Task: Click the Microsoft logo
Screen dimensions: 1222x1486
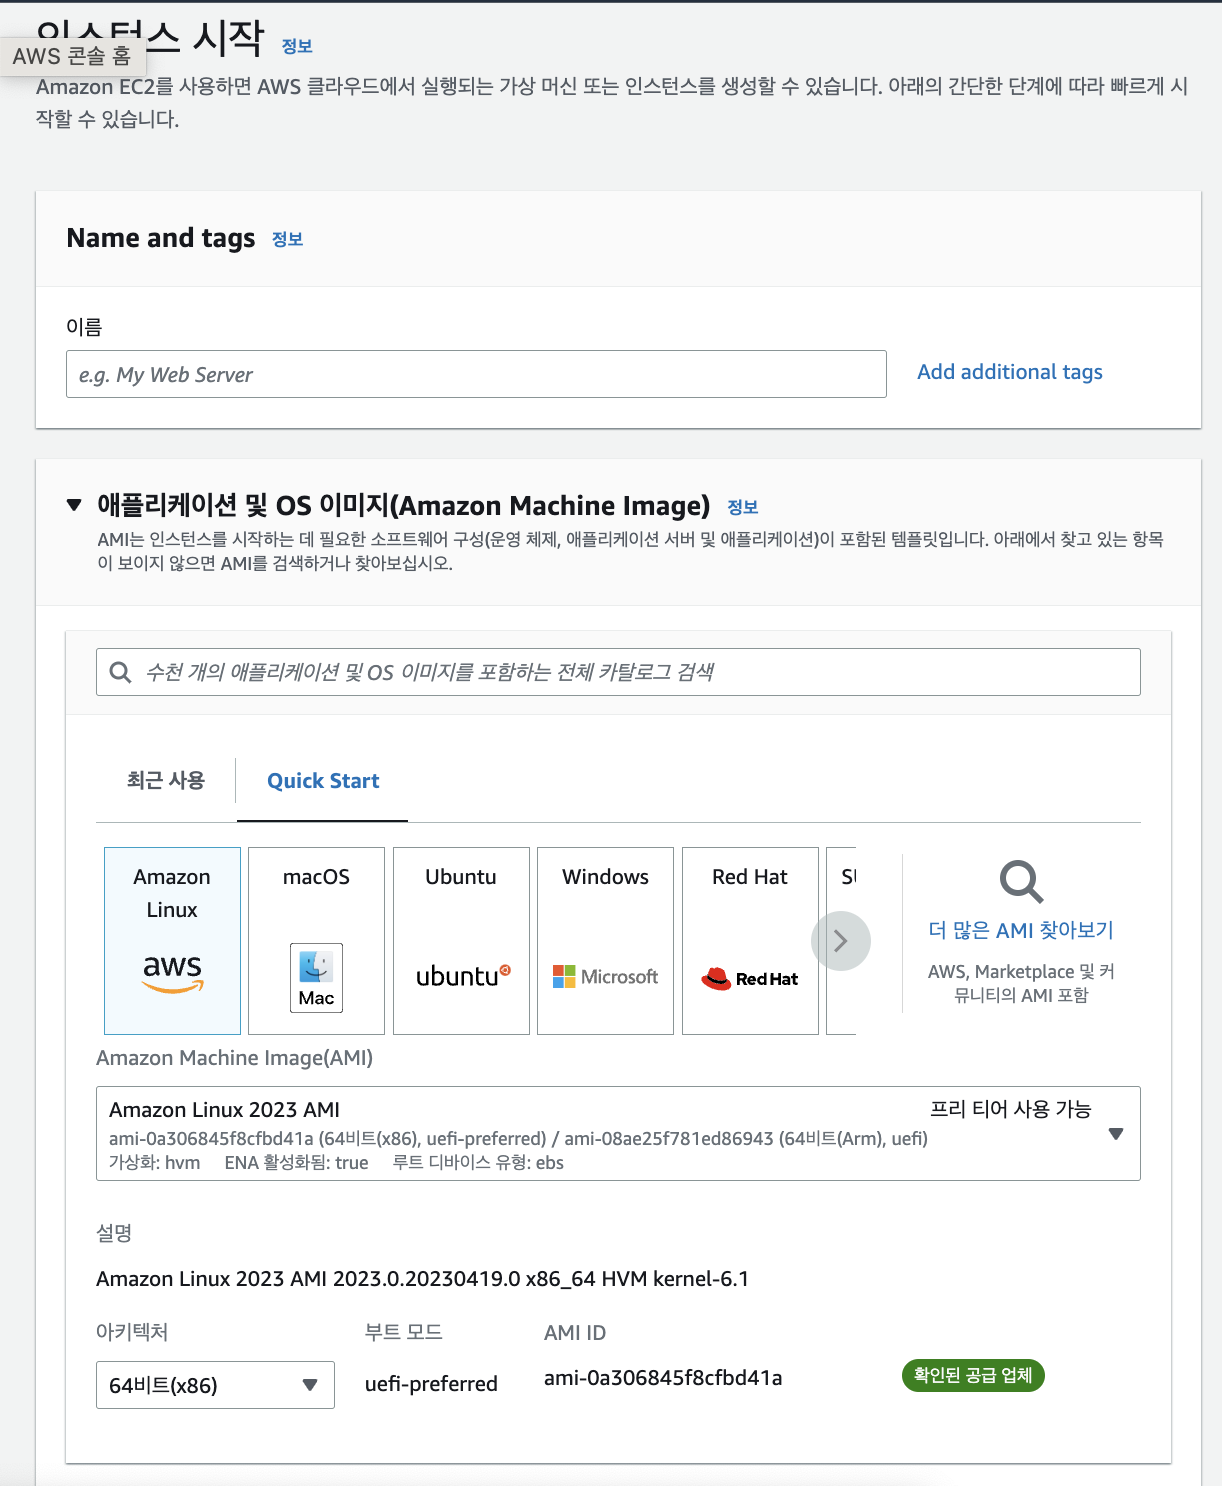Action: click(605, 977)
